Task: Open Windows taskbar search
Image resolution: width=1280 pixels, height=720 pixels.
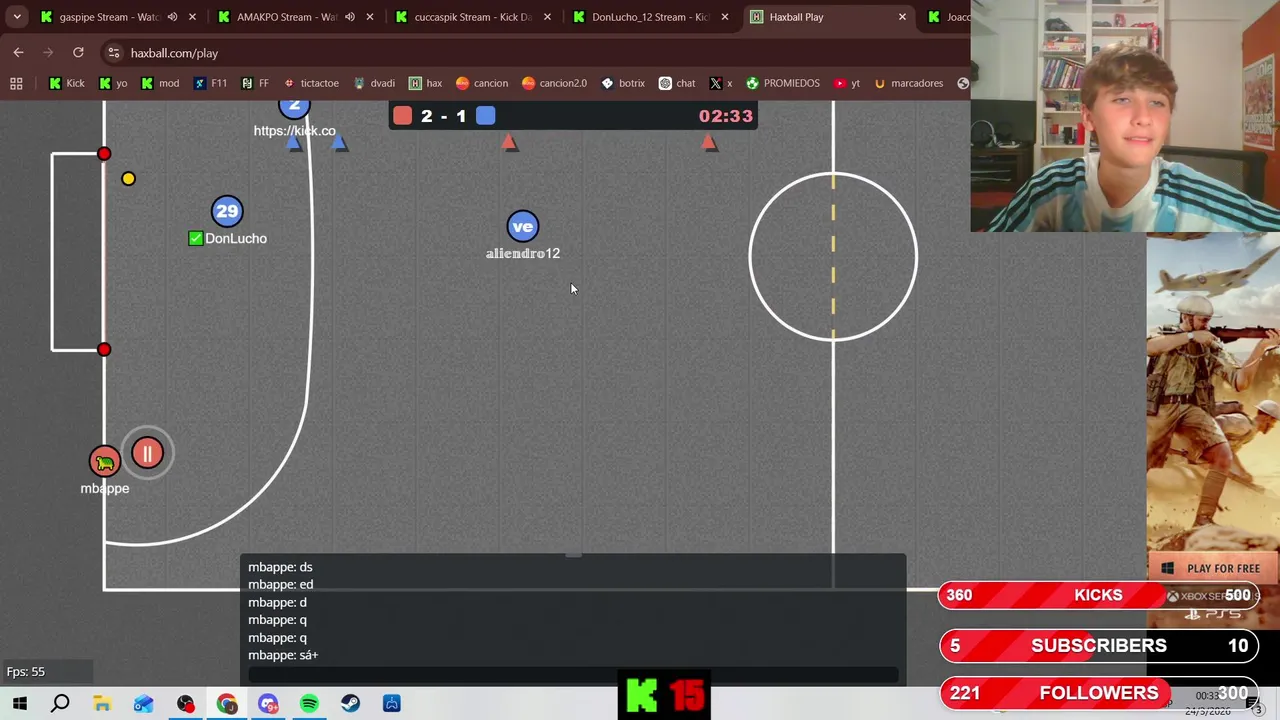Action: [x=60, y=703]
